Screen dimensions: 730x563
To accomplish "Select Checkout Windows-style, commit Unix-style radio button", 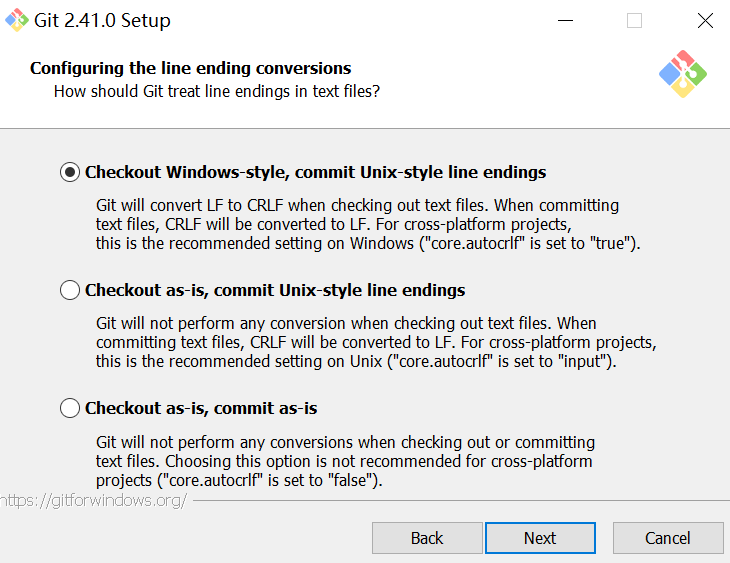I will [x=70, y=172].
